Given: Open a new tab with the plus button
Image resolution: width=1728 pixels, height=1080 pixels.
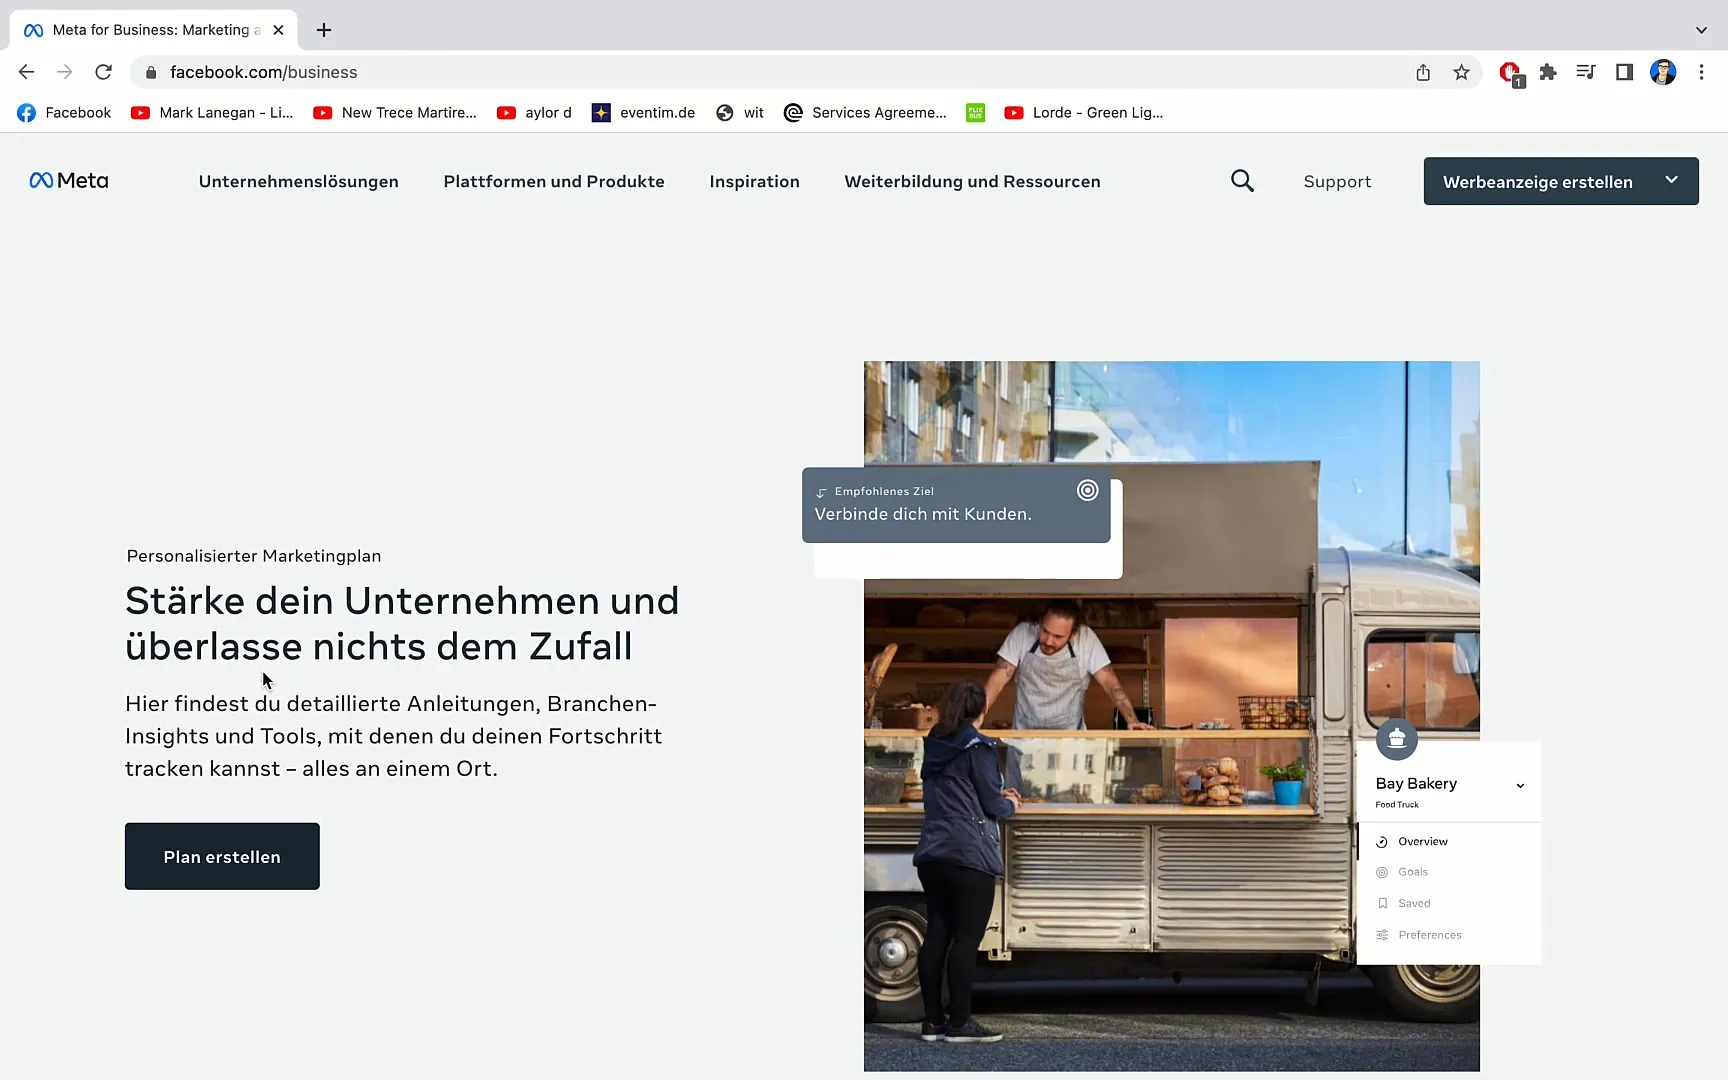Looking at the screenshot, I should (324, 30).
